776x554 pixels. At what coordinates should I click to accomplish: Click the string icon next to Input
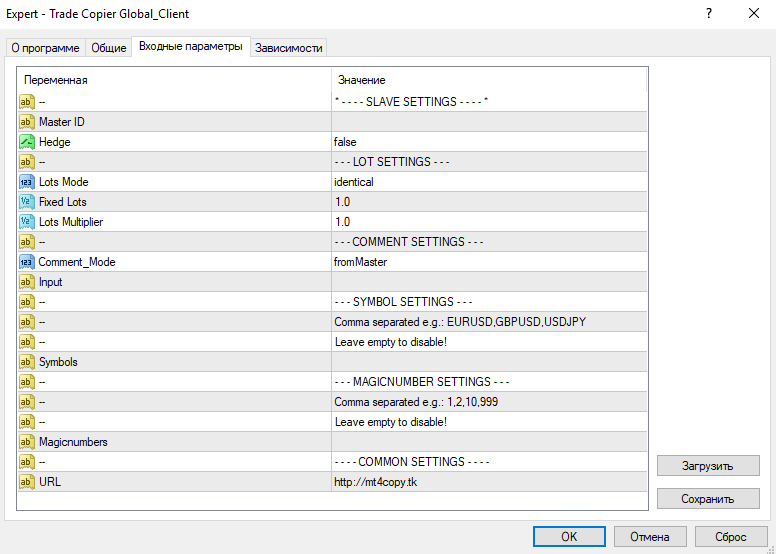[x=27, y=282]
